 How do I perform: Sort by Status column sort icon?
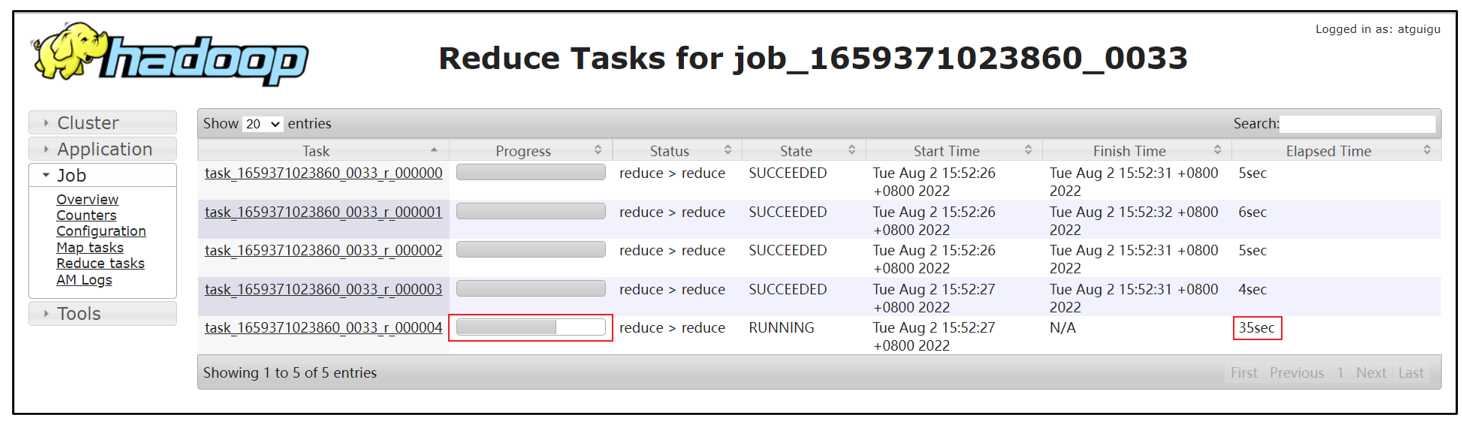coord(727,150)
